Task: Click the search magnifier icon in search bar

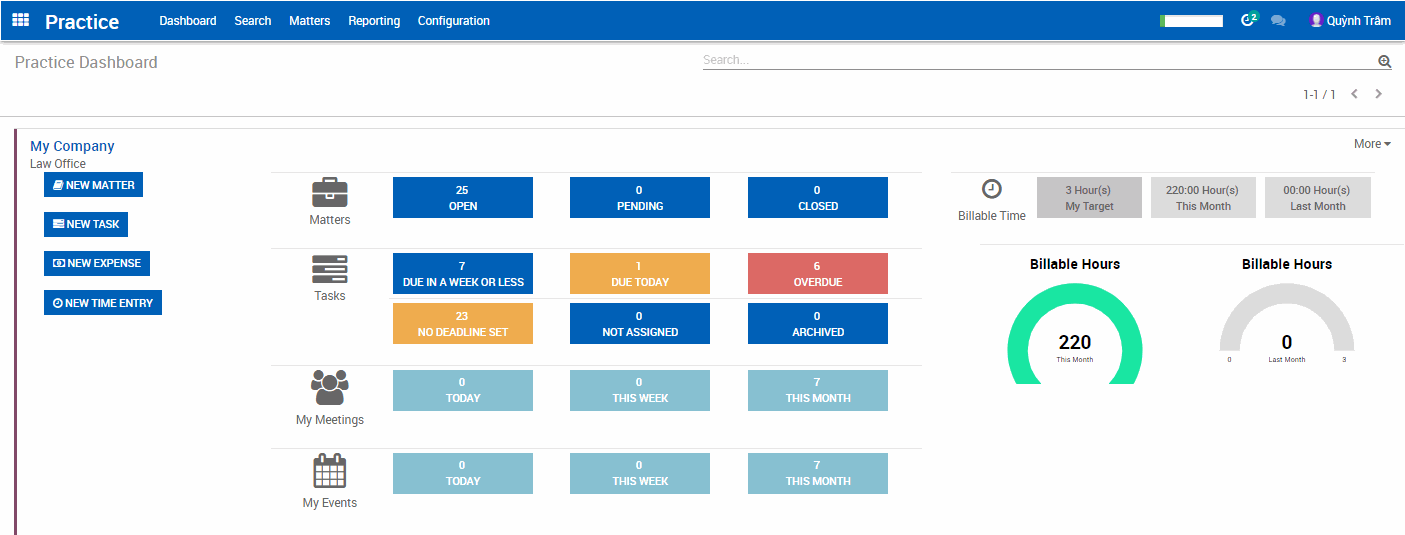Action: (x=1384, y=61)
